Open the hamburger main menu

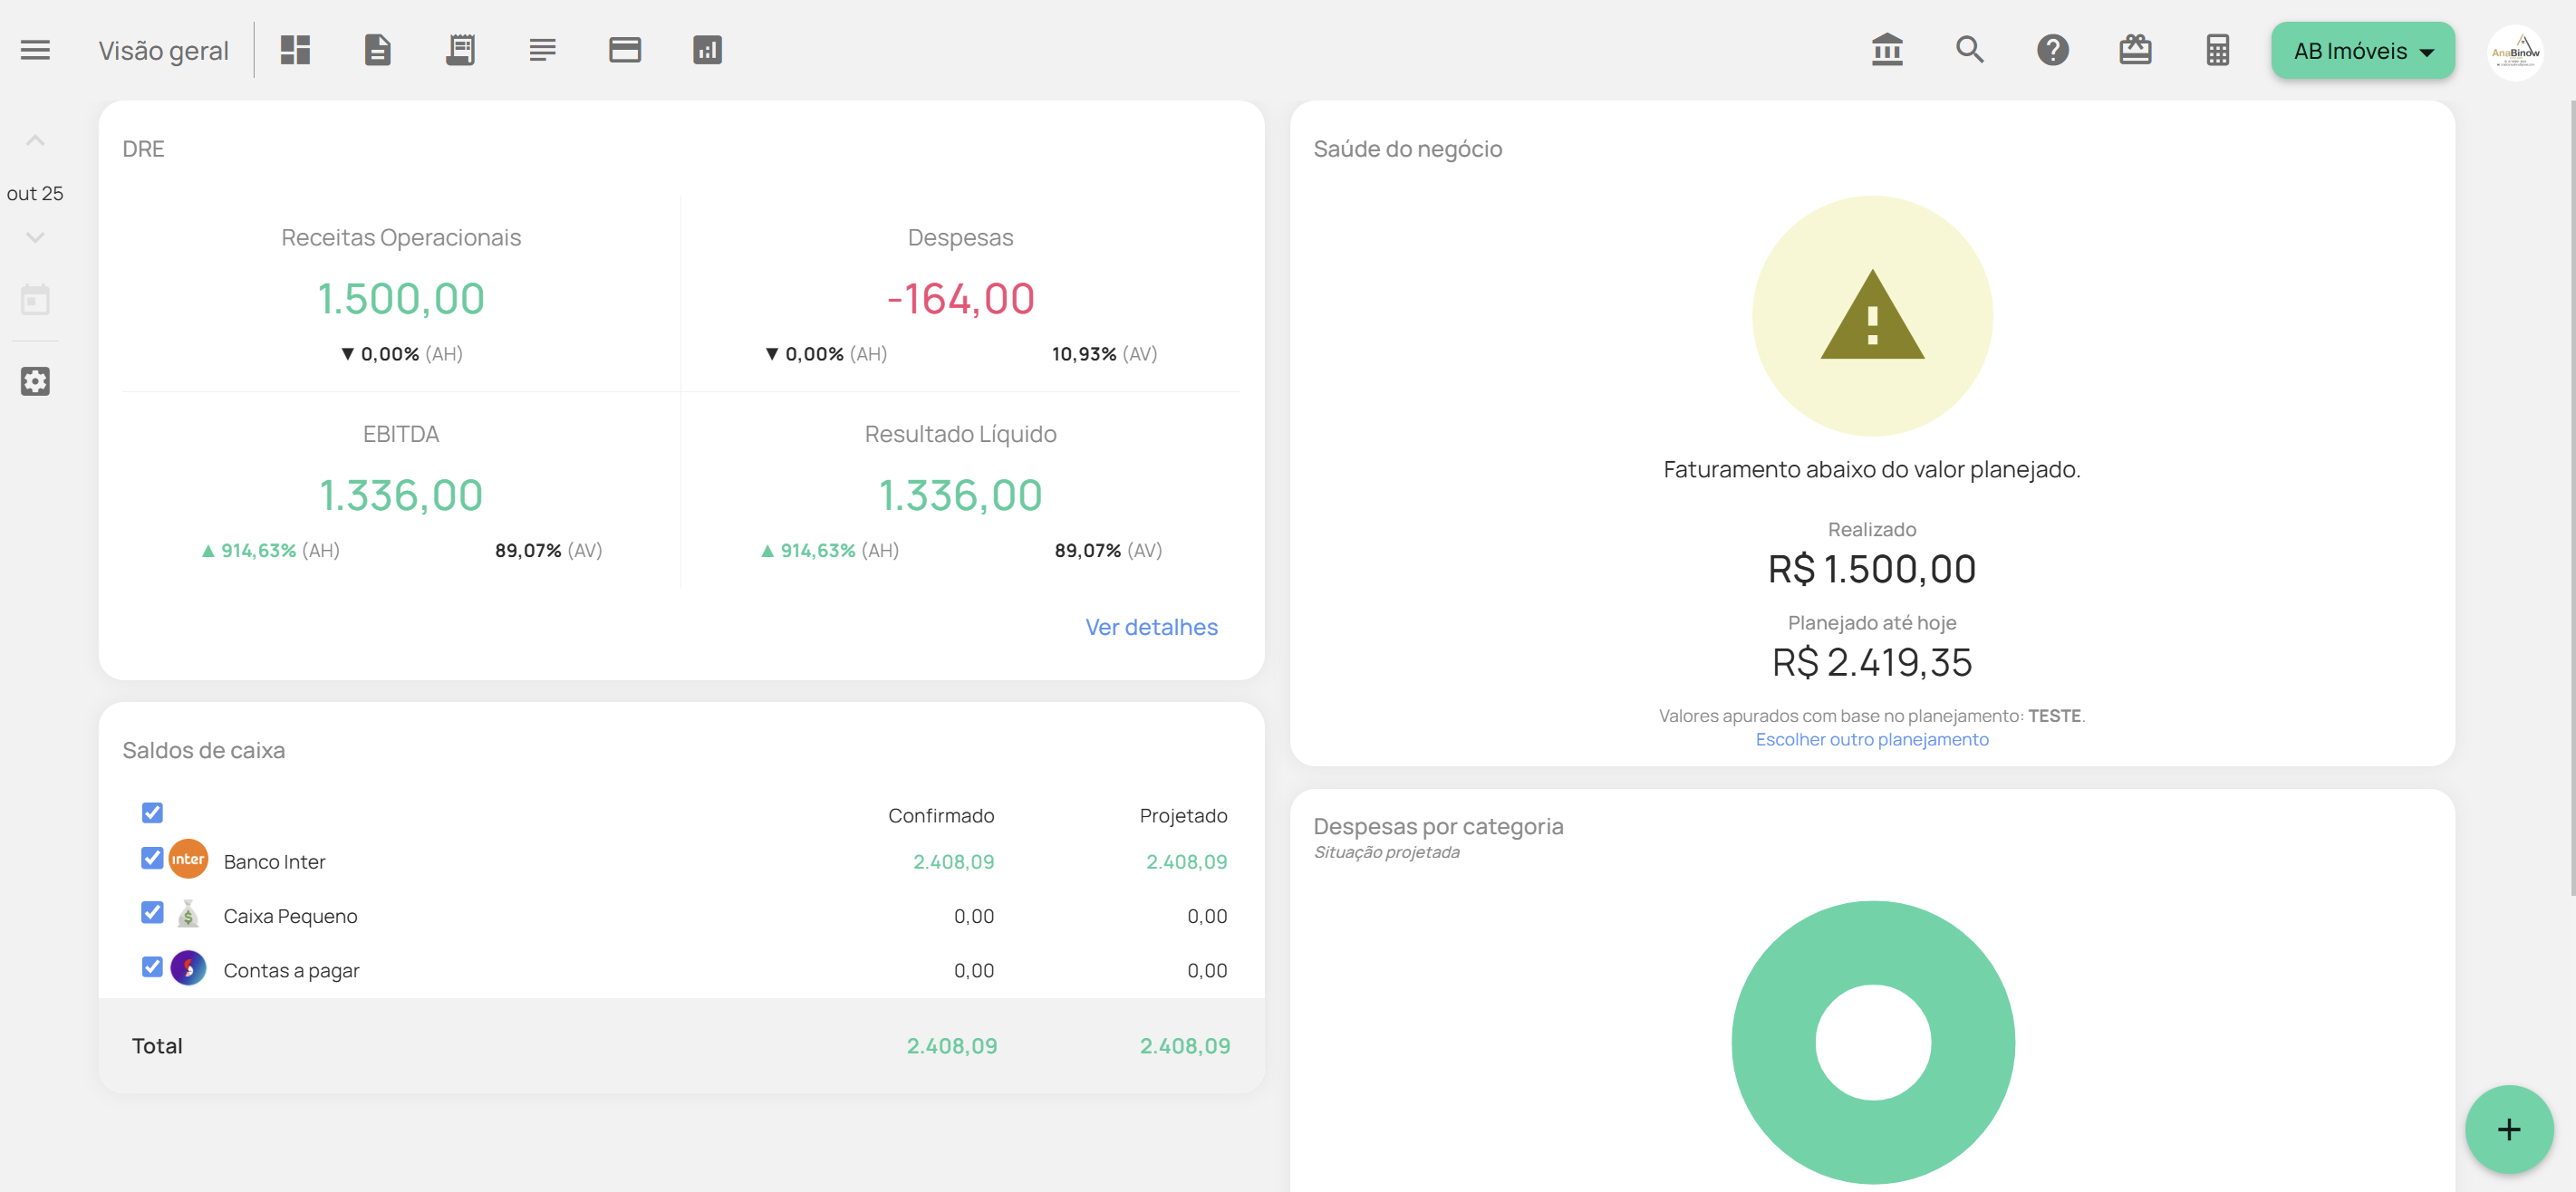pyautogui.click(x=35, y=50)
